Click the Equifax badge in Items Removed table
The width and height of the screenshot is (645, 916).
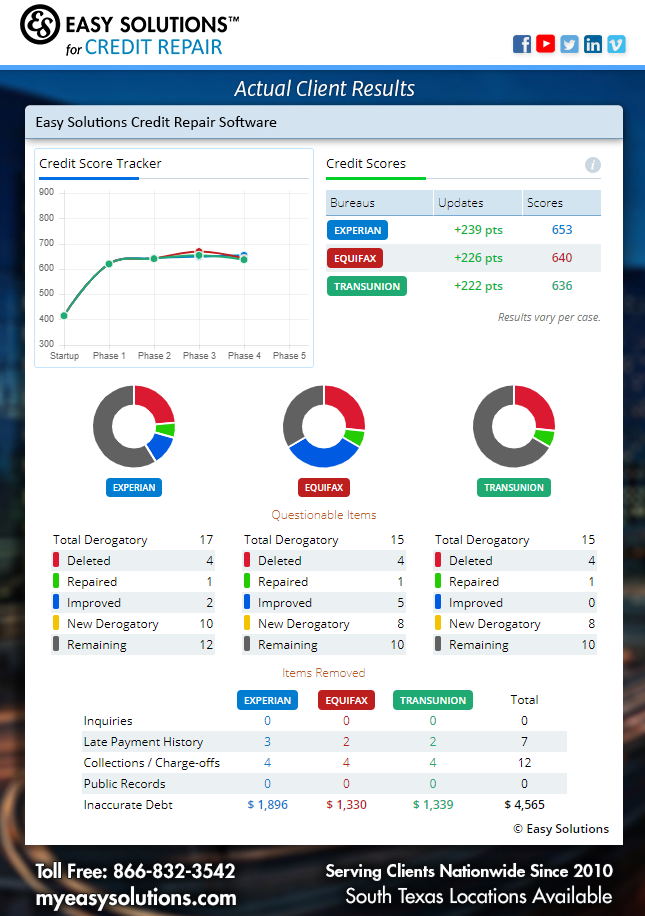point(346,700)
